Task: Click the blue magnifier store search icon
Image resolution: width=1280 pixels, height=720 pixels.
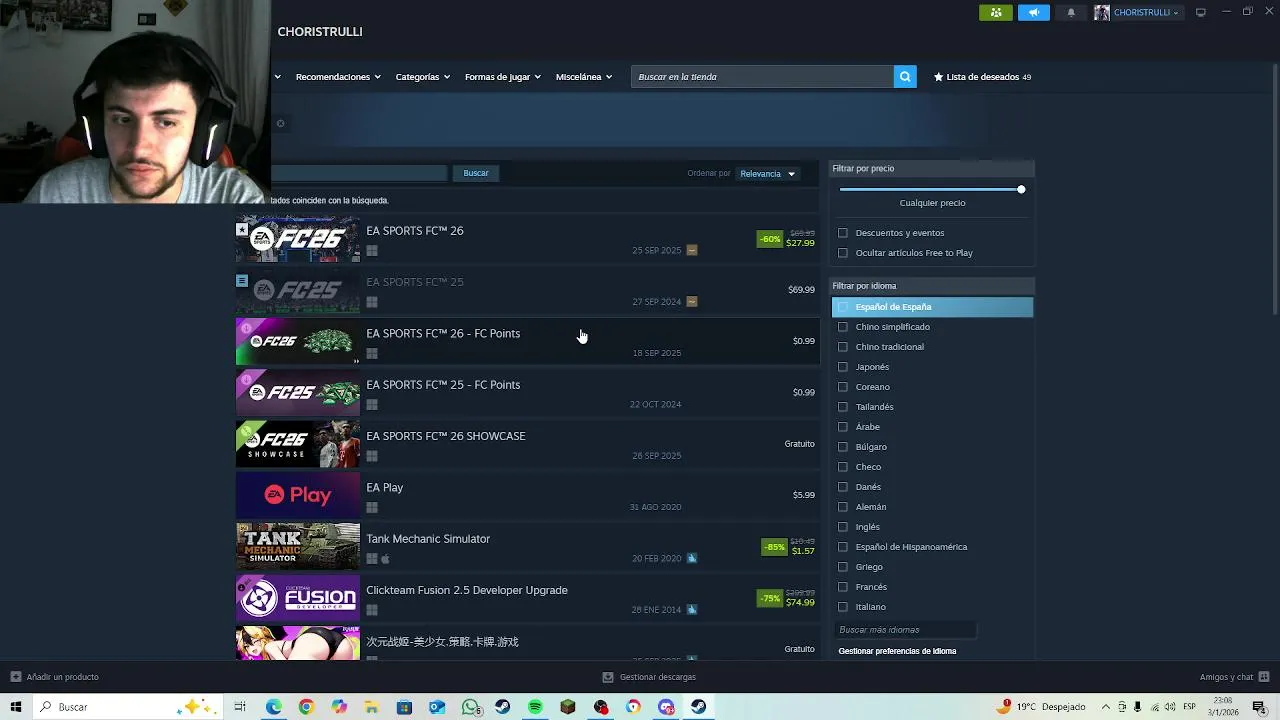Action: 905,77
